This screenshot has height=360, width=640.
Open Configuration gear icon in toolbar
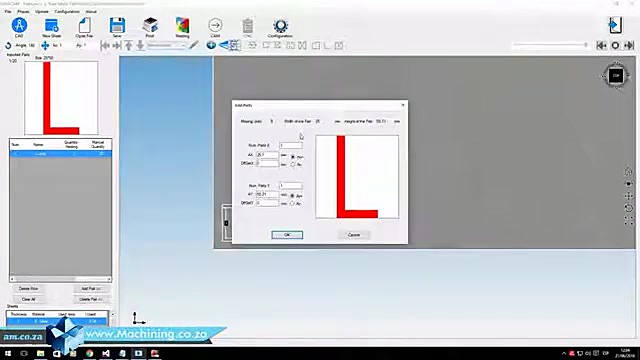coord(280,26)
